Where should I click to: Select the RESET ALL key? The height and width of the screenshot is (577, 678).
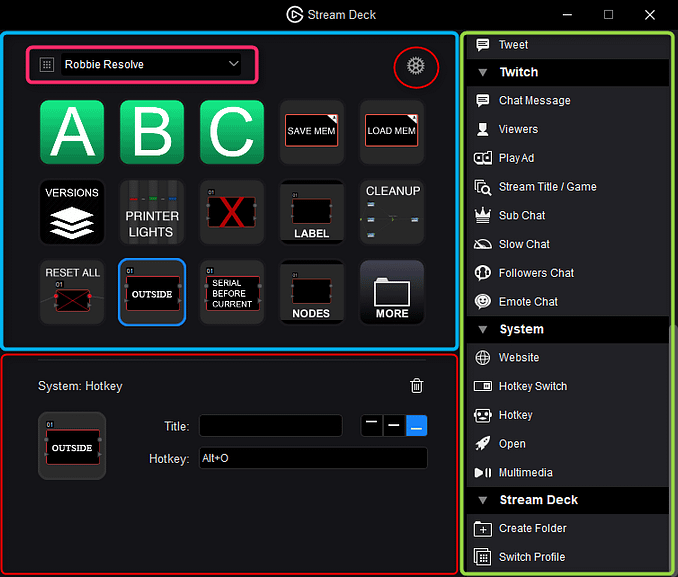tap(72, 292)
